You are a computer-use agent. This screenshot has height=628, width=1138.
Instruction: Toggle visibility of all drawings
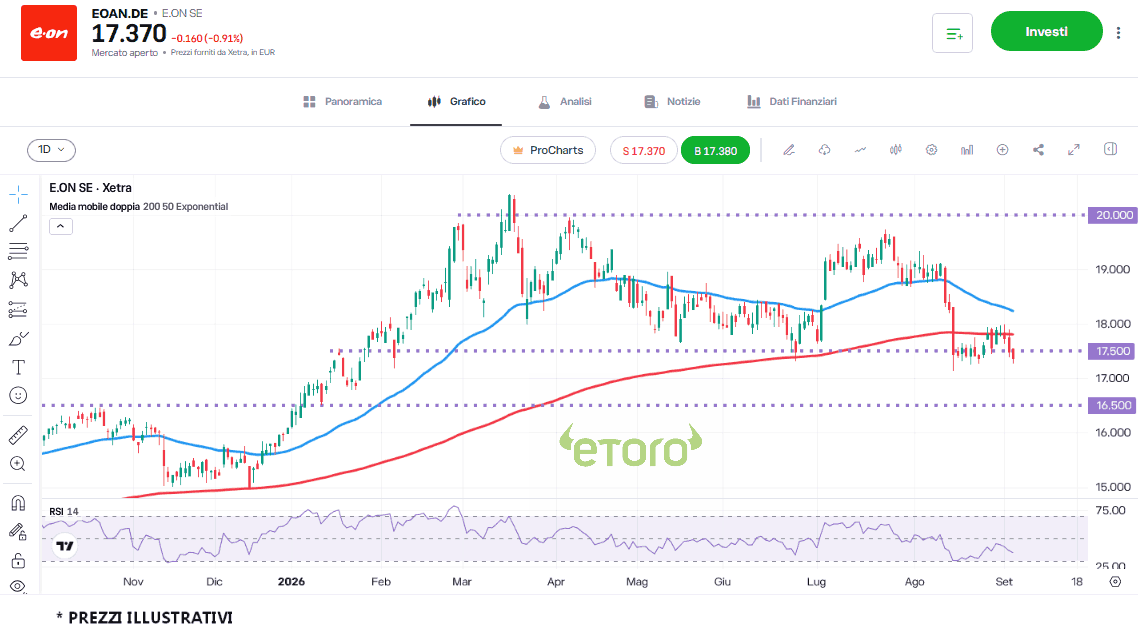(x=18, y=586)
